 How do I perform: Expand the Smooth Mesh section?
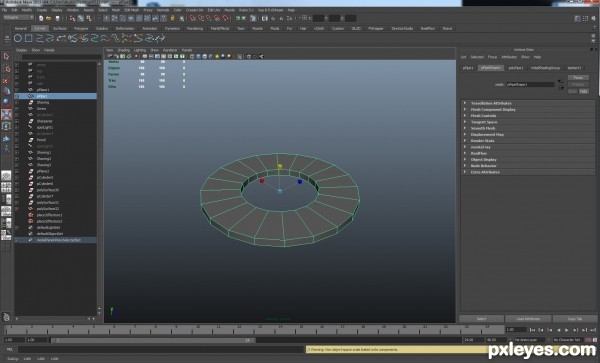(x=528, y=128)
